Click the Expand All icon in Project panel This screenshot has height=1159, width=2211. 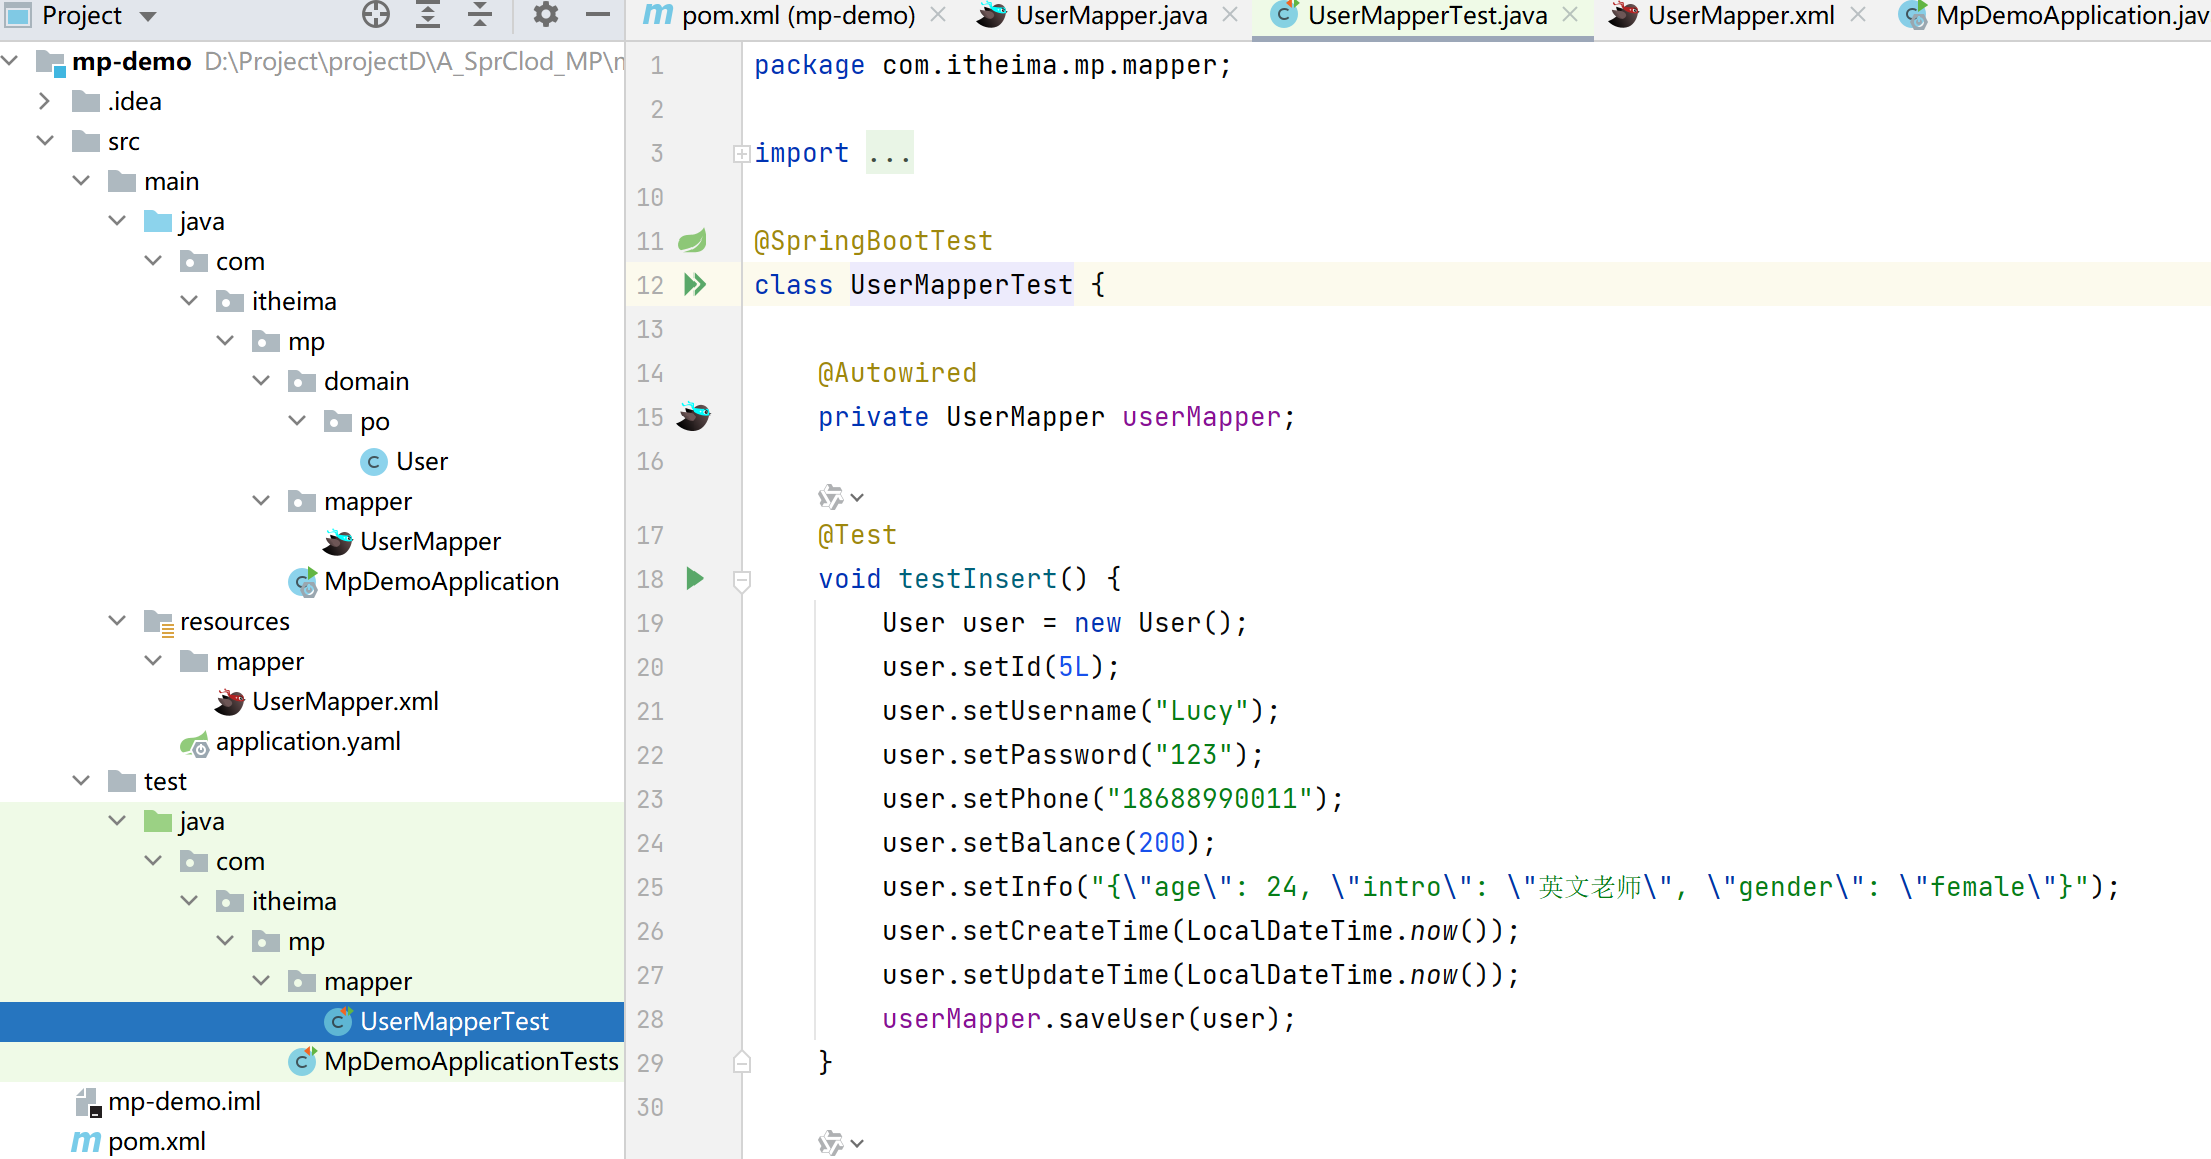point(428,14)
